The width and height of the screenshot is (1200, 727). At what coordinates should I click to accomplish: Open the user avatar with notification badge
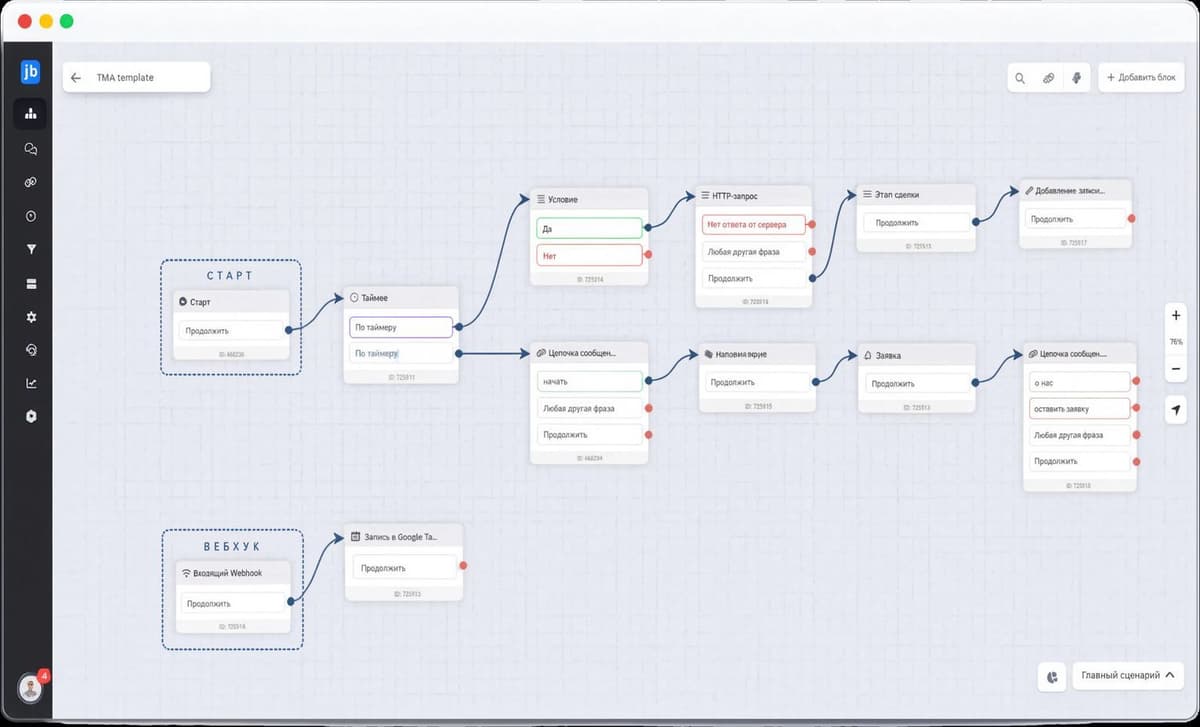[x=32, y=687]
